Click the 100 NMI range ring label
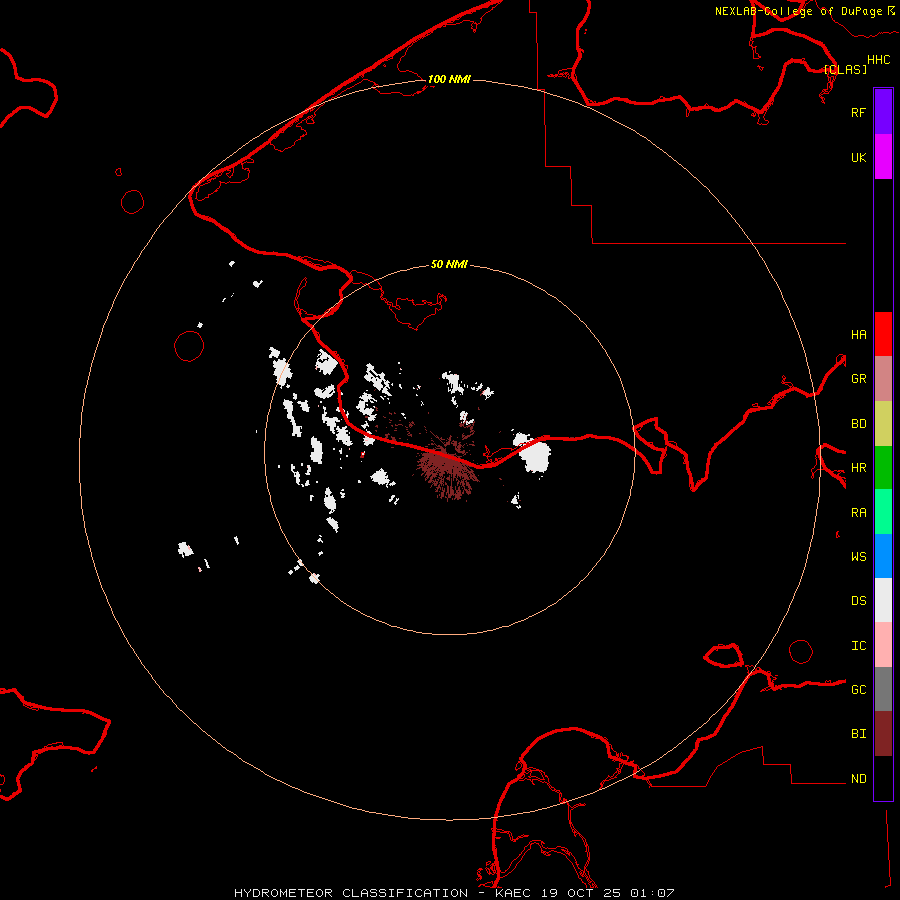Screen dimensions: 900x900 (449, 79)
